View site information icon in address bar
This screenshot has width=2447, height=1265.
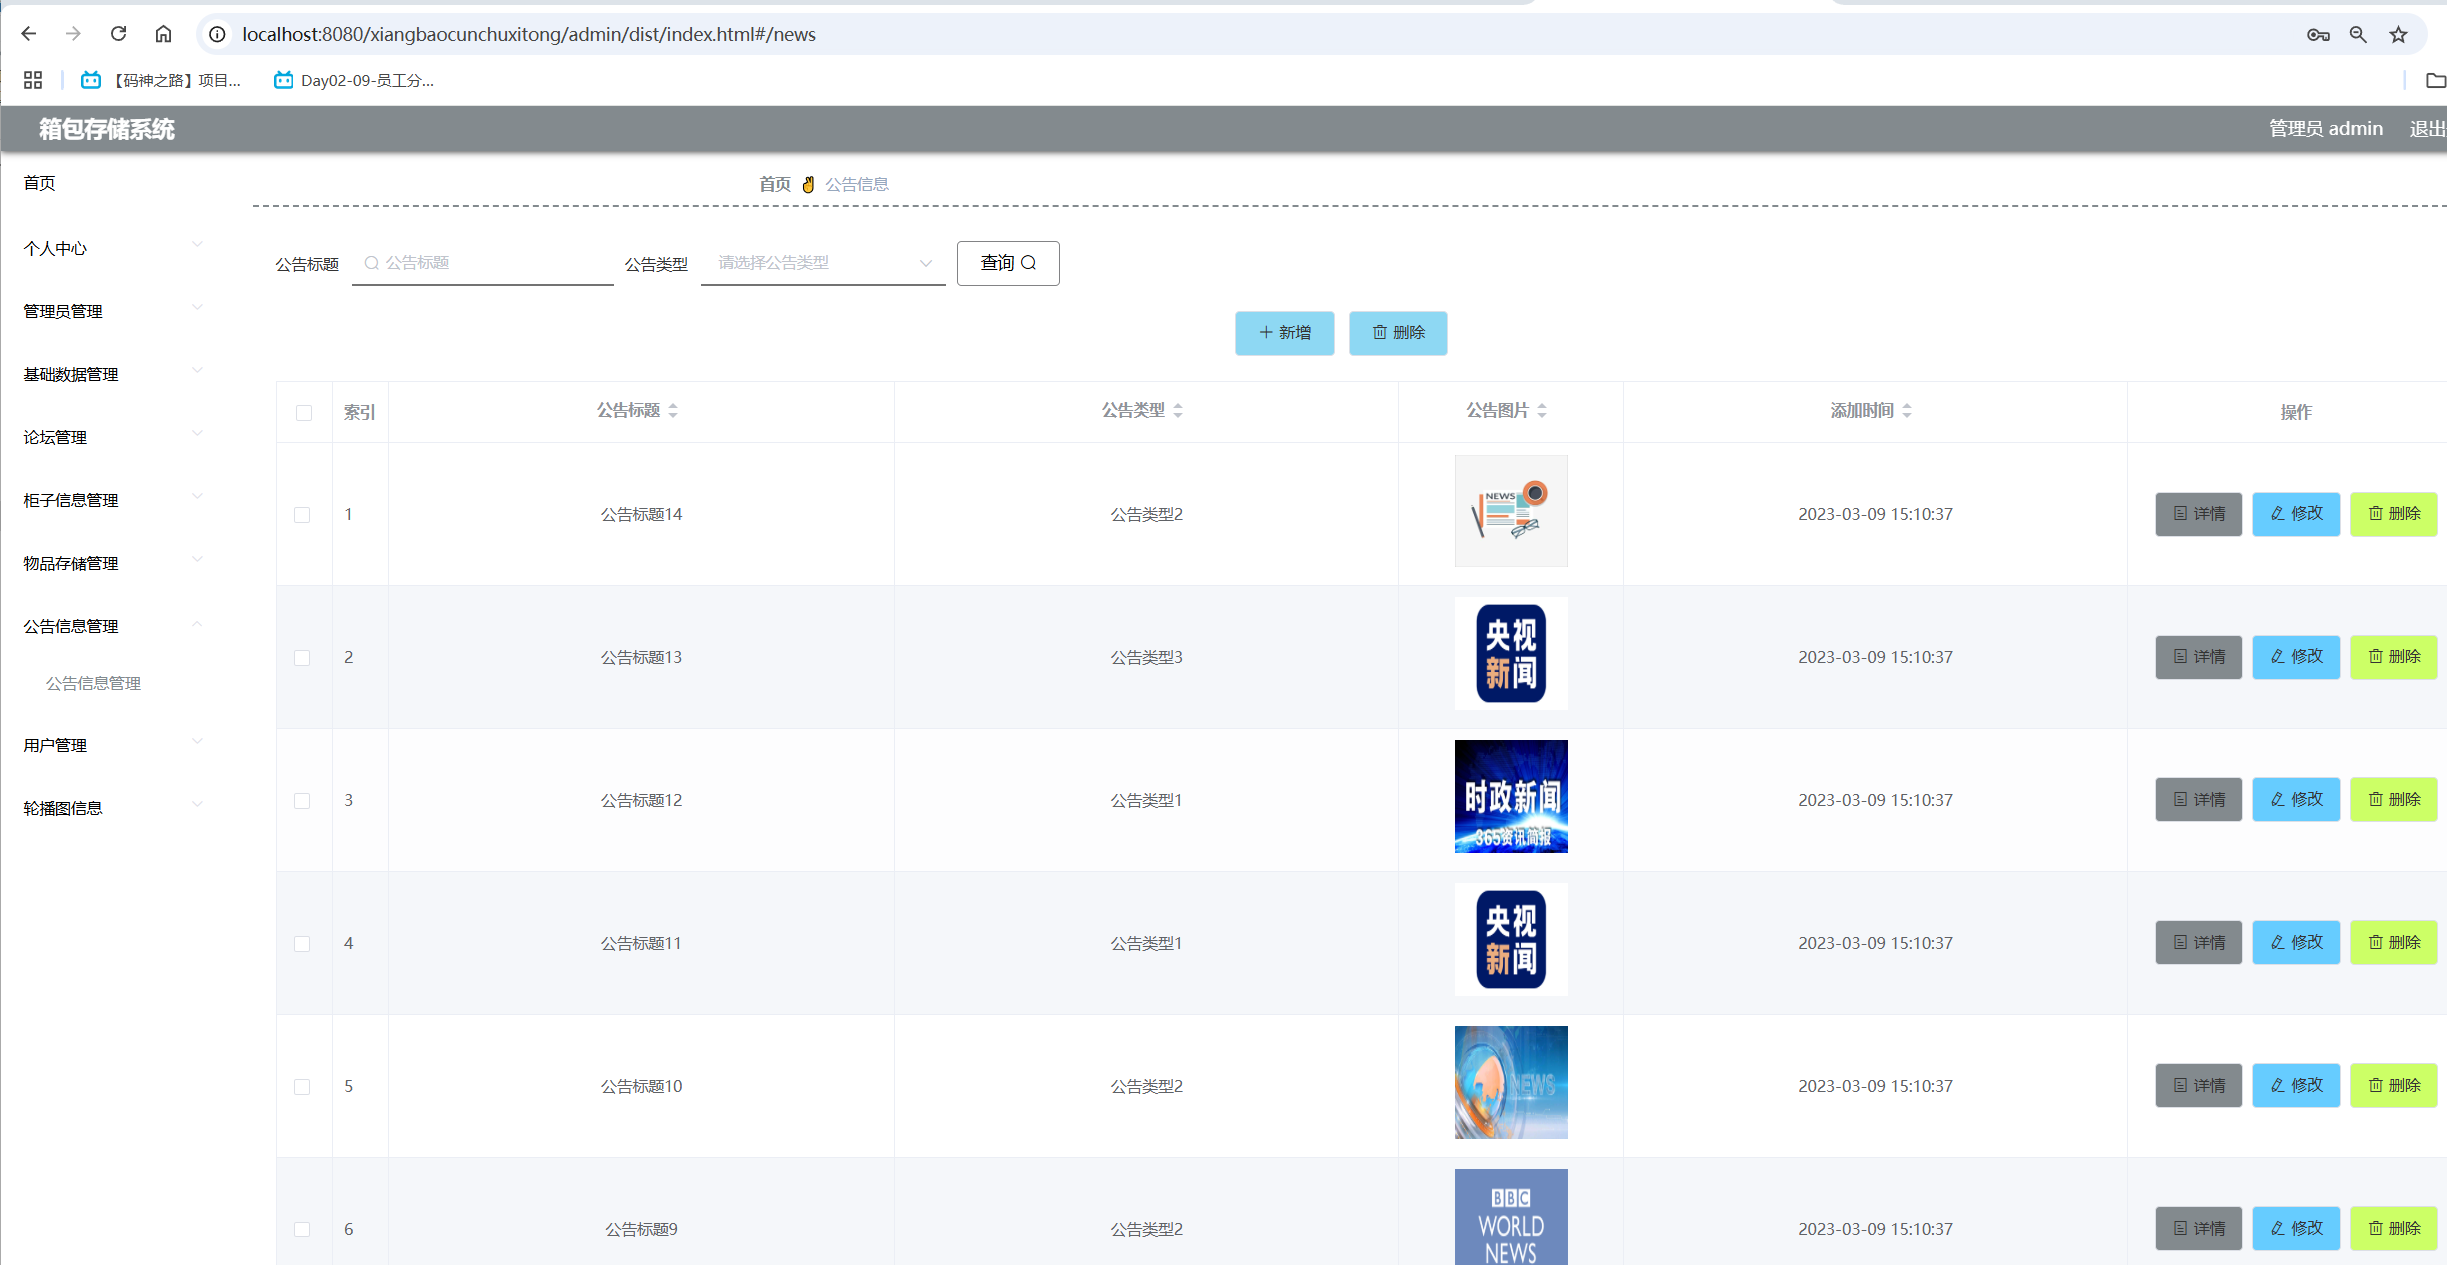point(217,34)
